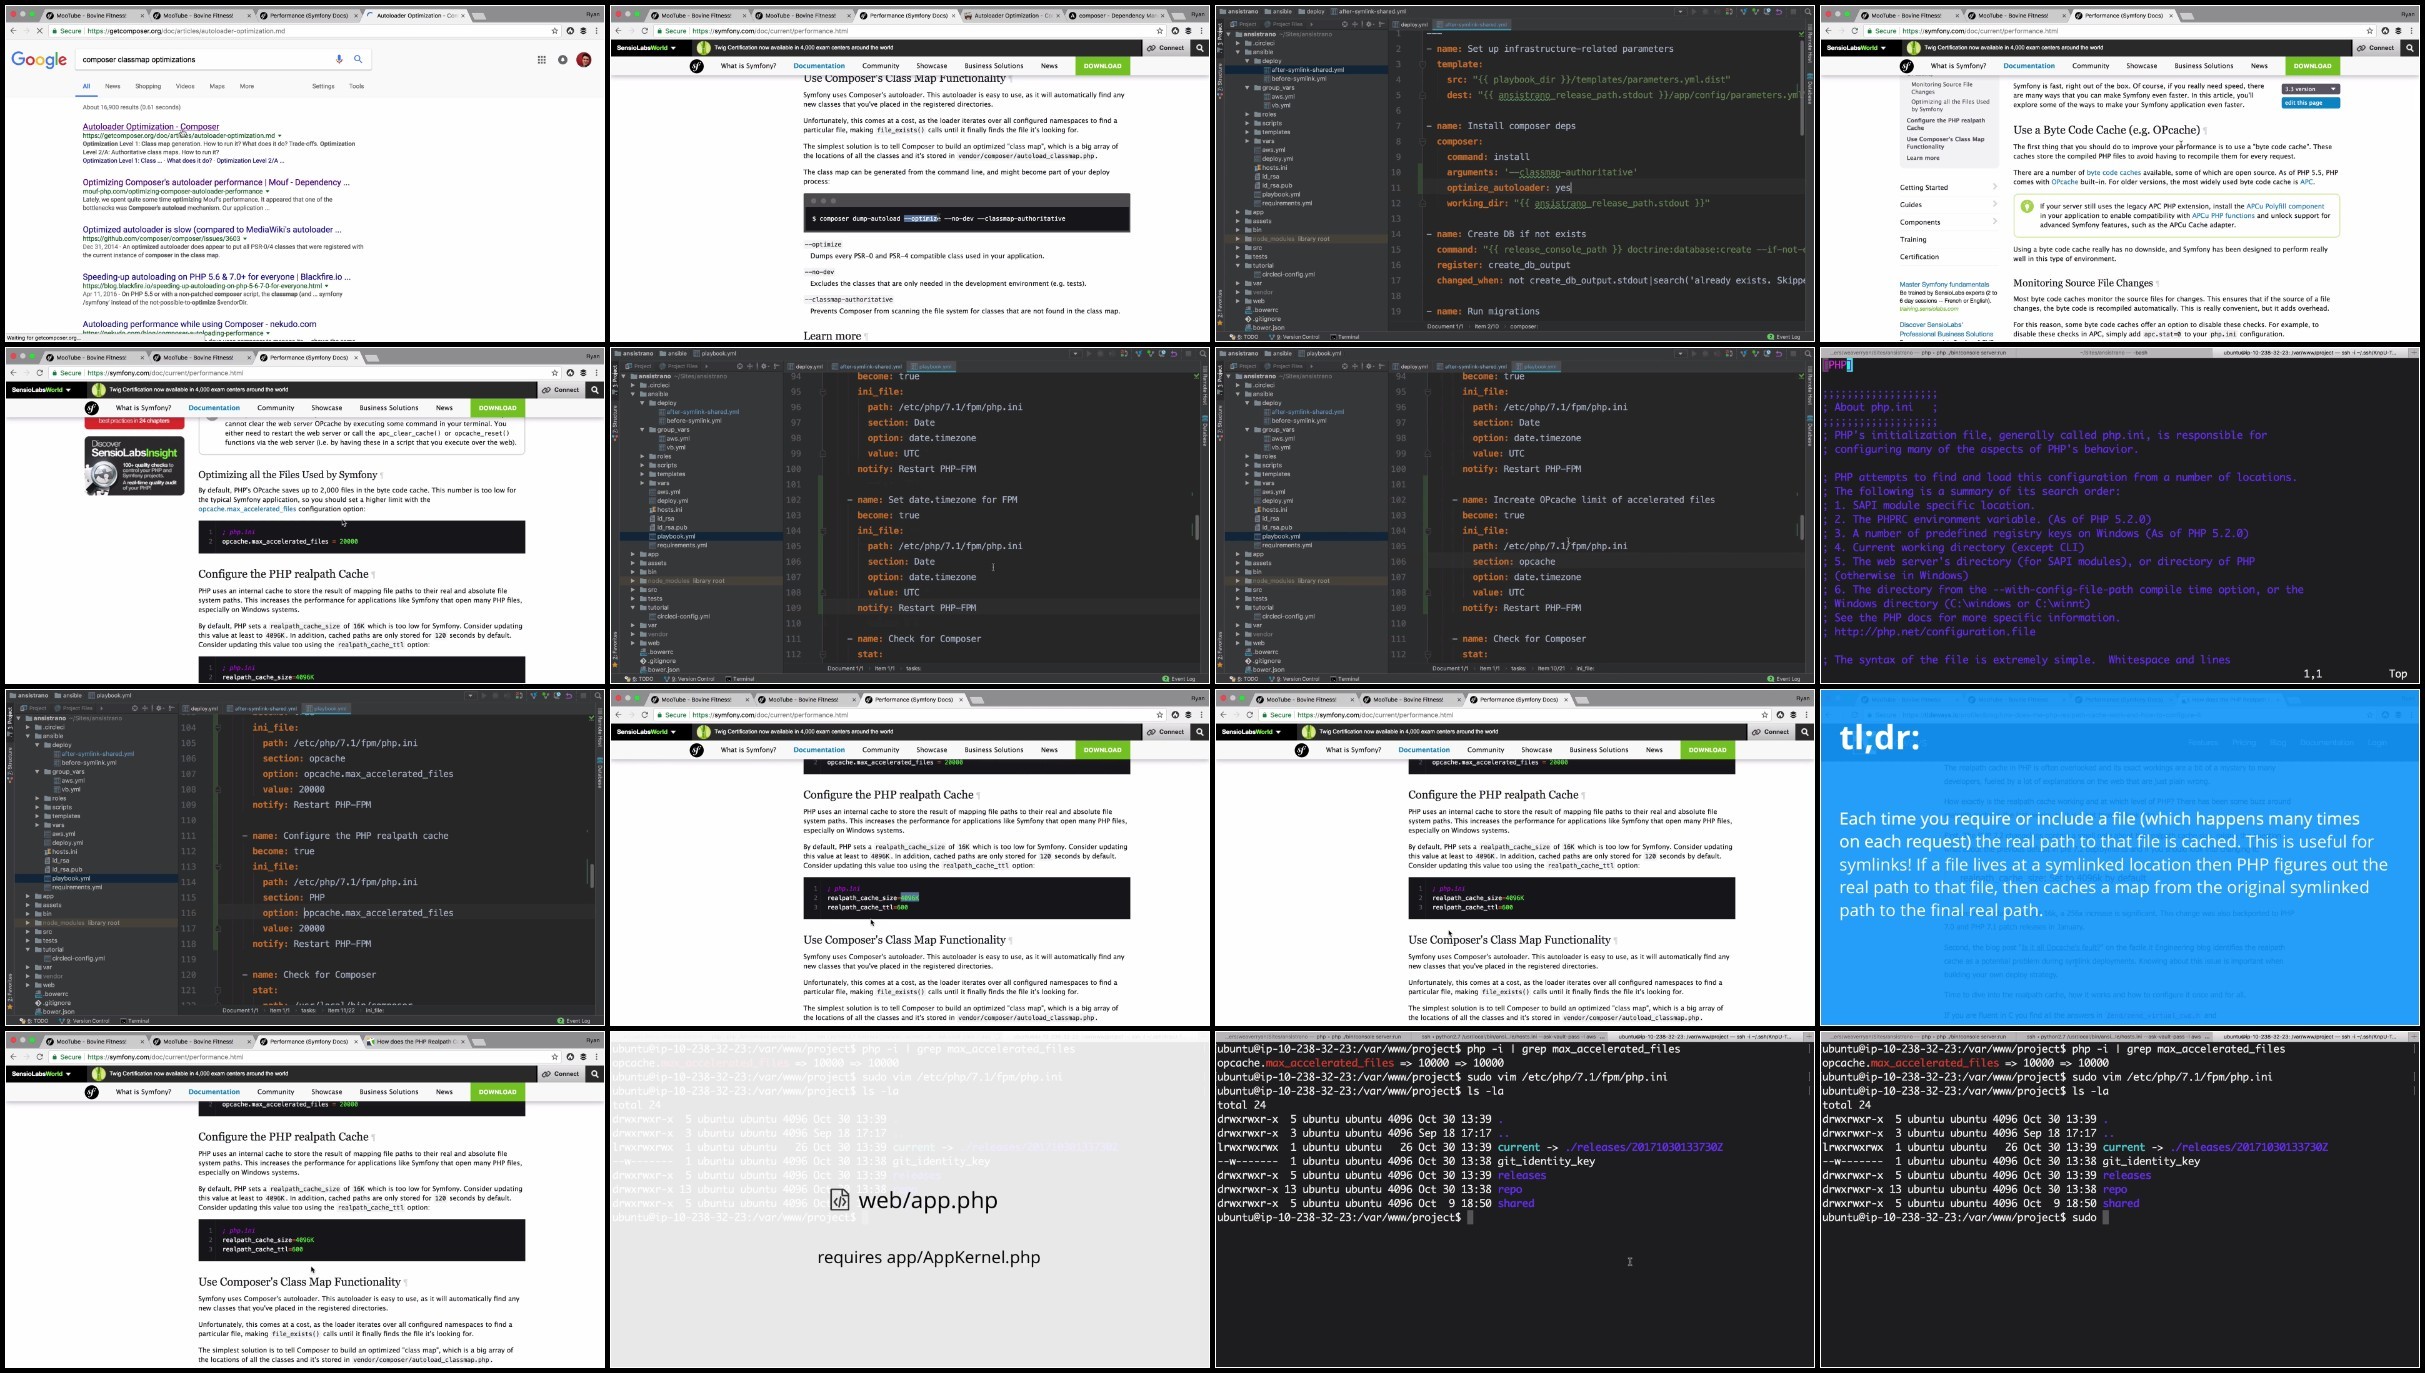Open "Certification" in the Symfony sidebar
This screenshot has width=2425, height=1373.
1919,257
